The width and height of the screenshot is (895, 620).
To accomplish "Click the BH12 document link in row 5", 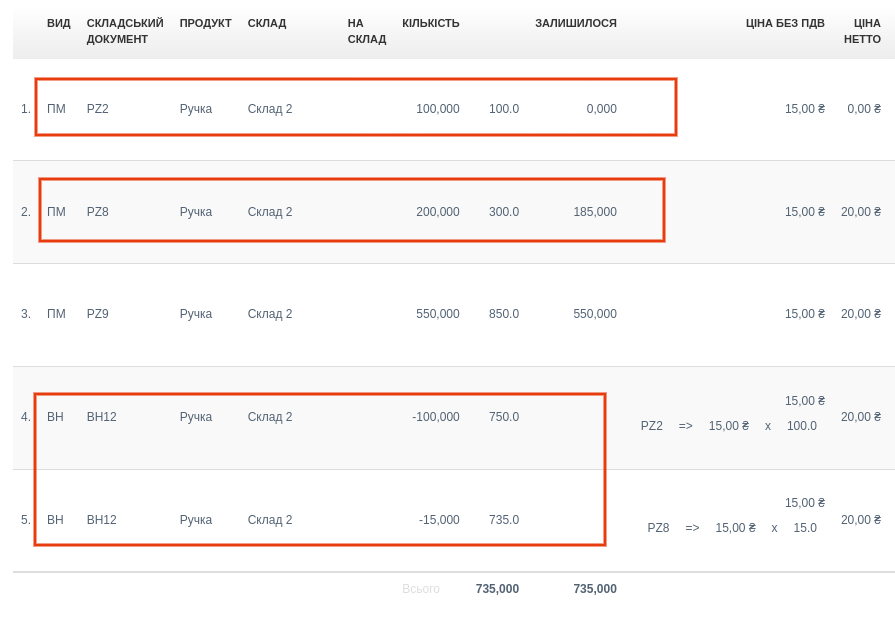I will 102,520.
